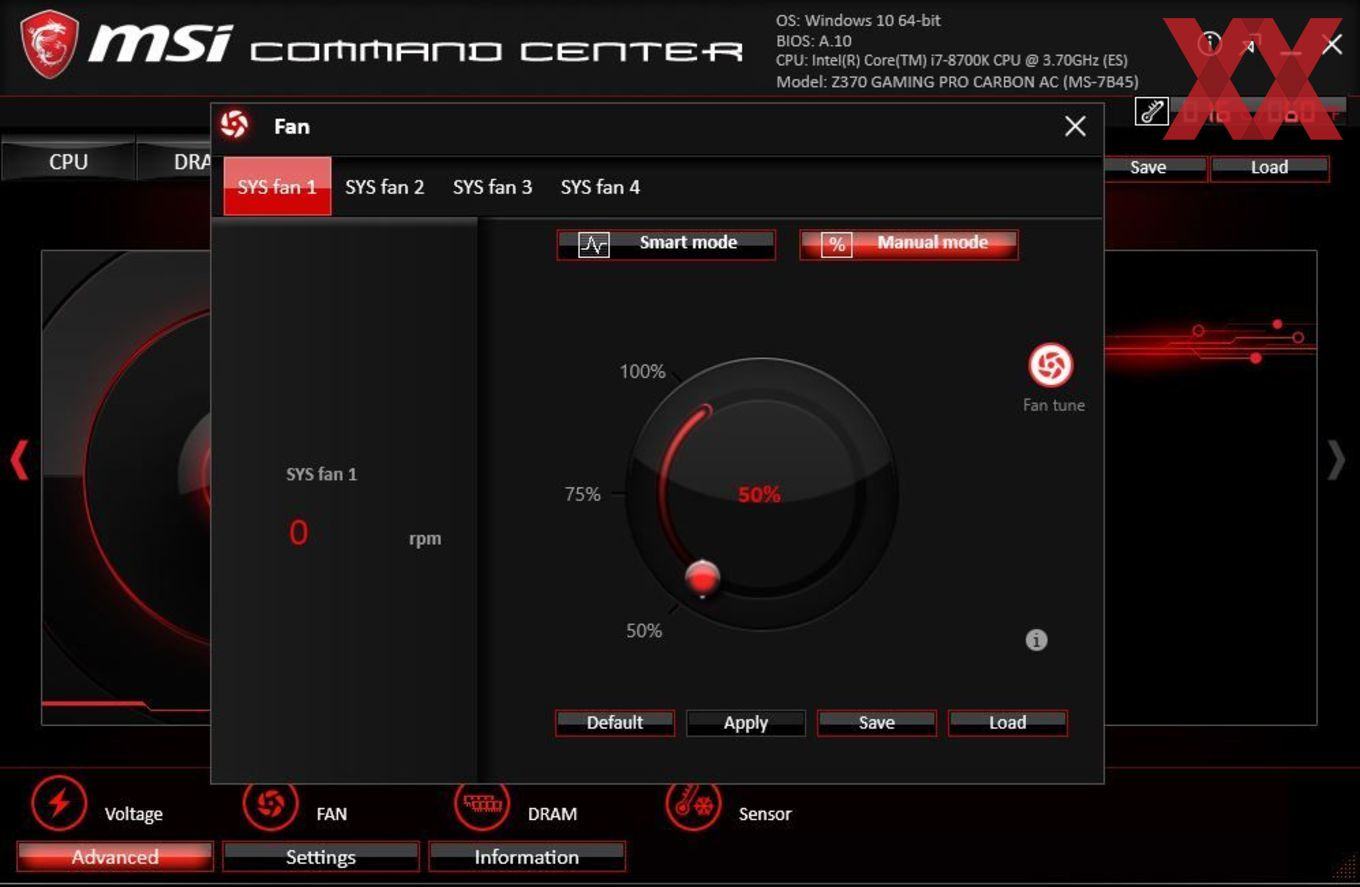Switch to Manual mode
1360x887 pixels.
(909, 244)
